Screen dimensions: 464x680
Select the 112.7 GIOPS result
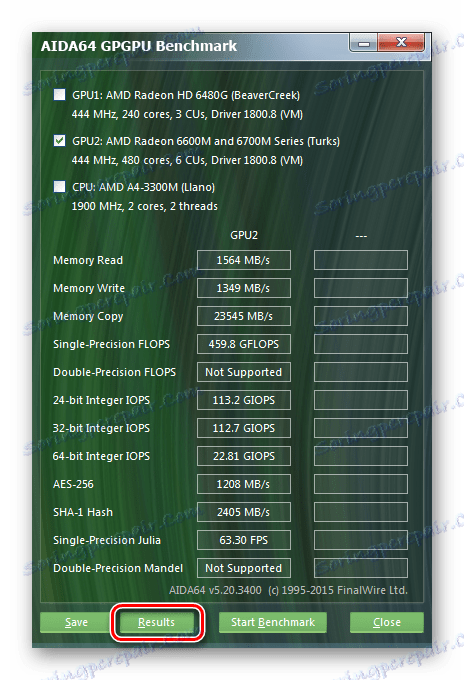[x=244, y=428]
